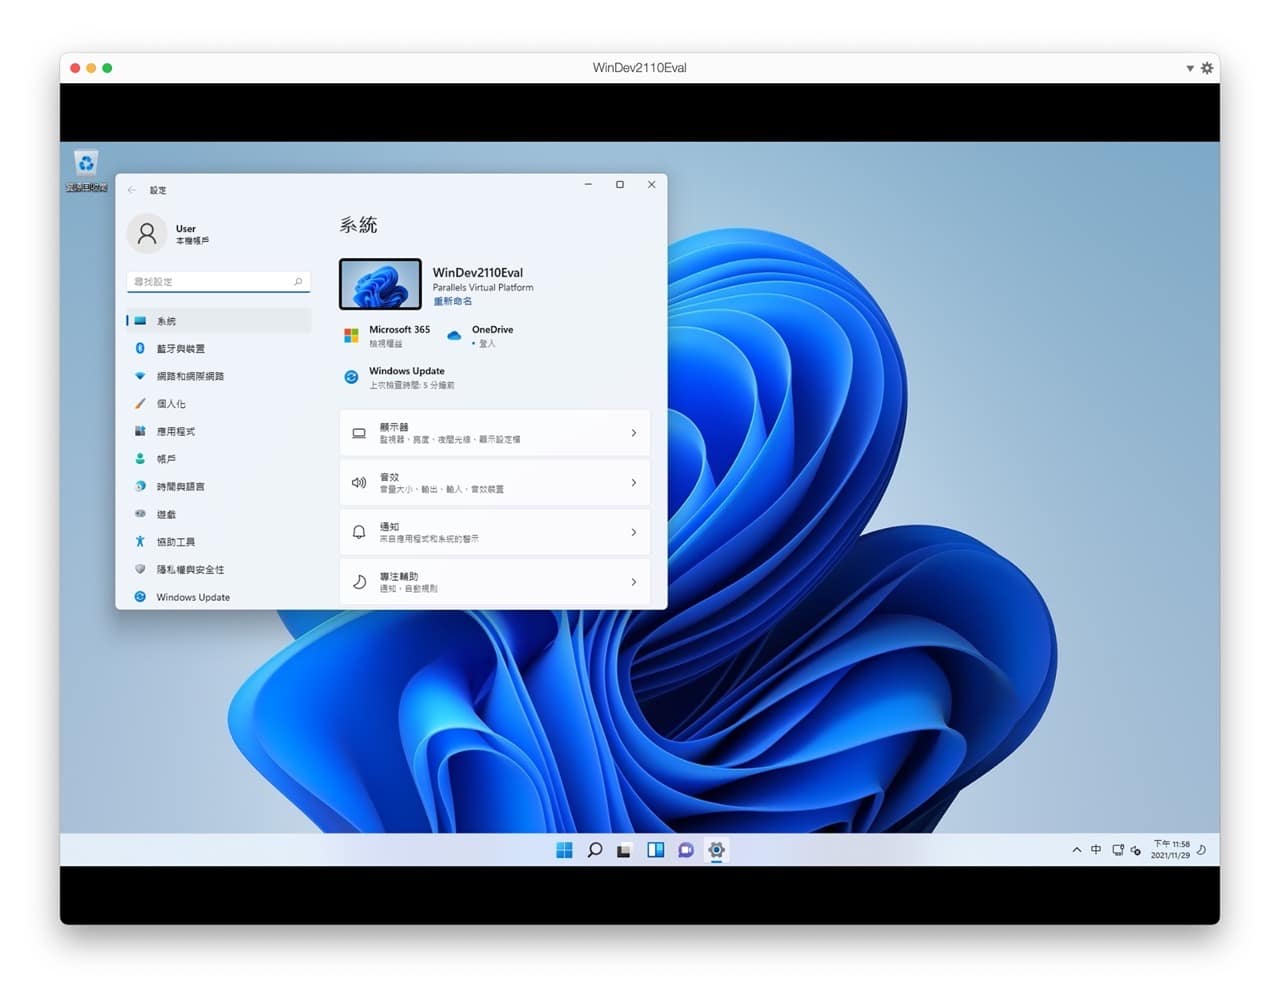The width and height of the screenshot is (1280, 992).
Task: Click the User account avatar
Action: [x=147, y=234]
